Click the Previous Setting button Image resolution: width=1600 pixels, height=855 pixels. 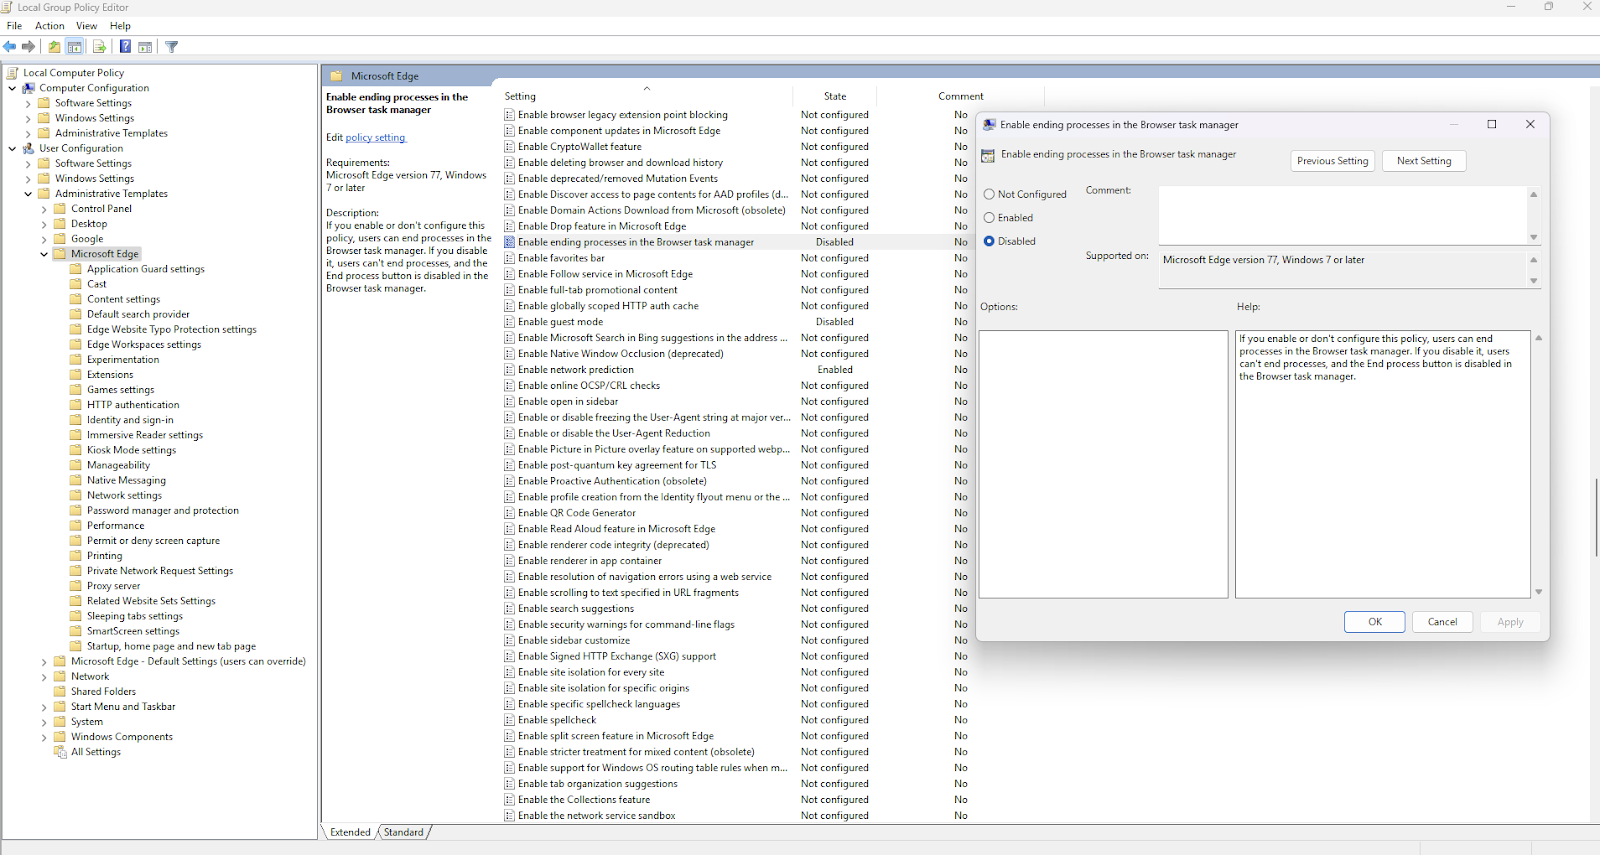(x=1332, y=161)
